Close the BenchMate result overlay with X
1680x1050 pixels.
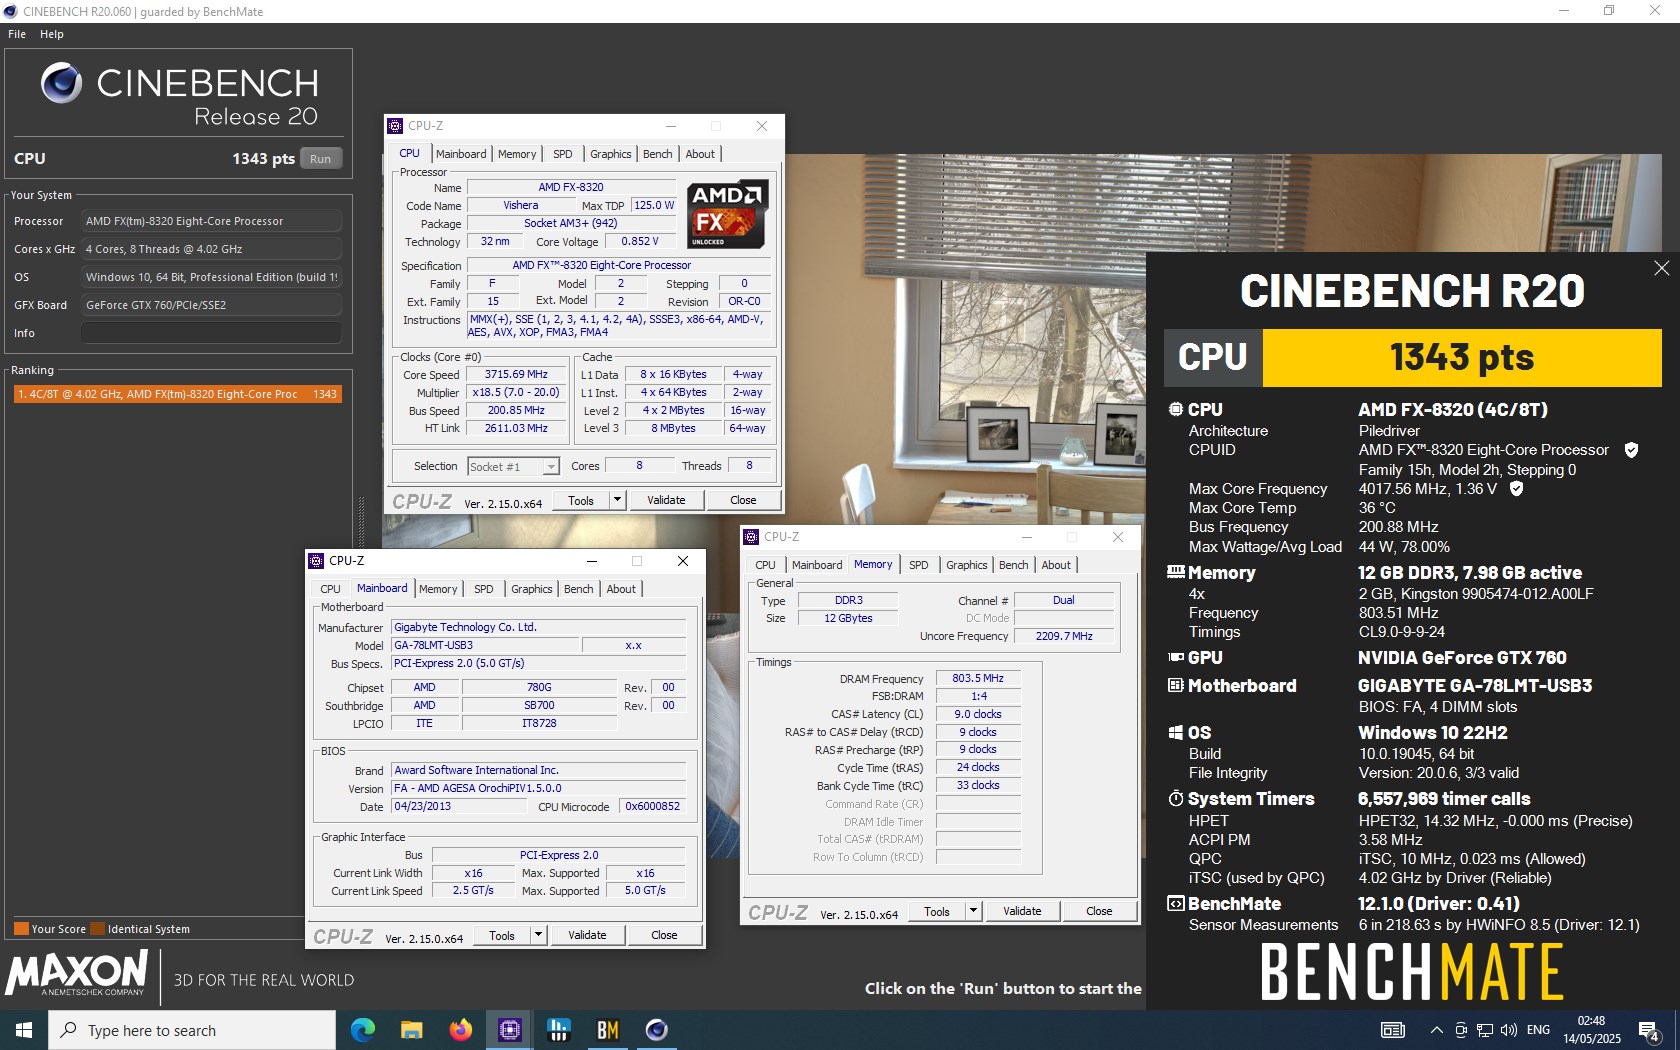pos(1661,268)
